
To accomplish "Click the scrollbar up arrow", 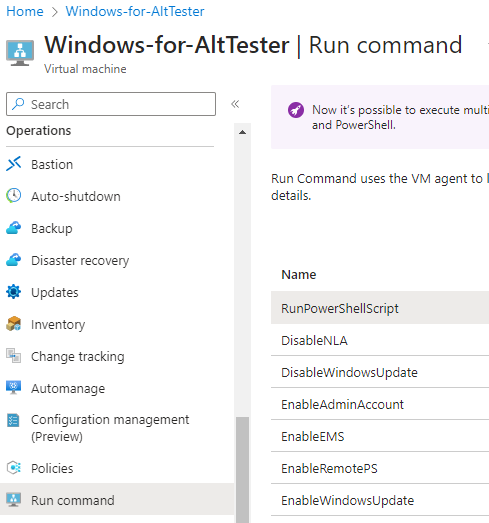I will 242,132.
